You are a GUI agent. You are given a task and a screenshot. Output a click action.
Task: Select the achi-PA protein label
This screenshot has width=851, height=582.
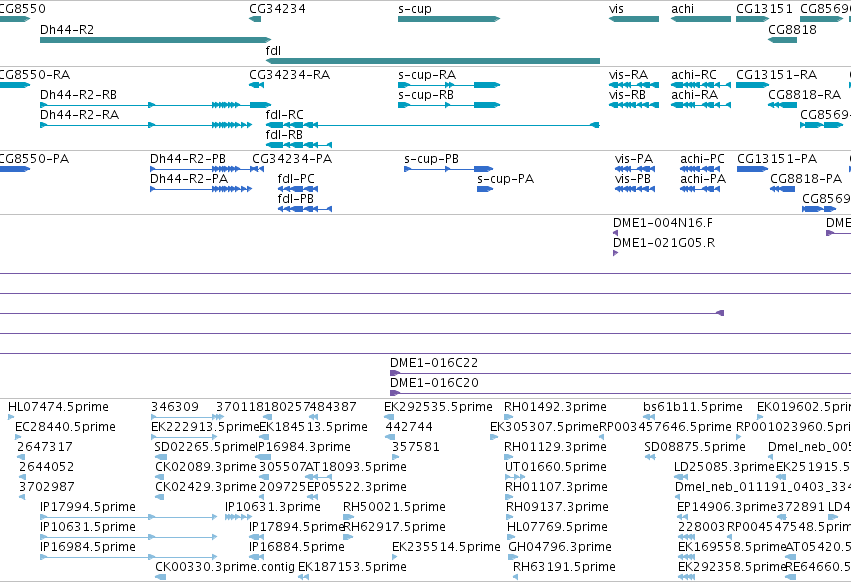[703, 179]
